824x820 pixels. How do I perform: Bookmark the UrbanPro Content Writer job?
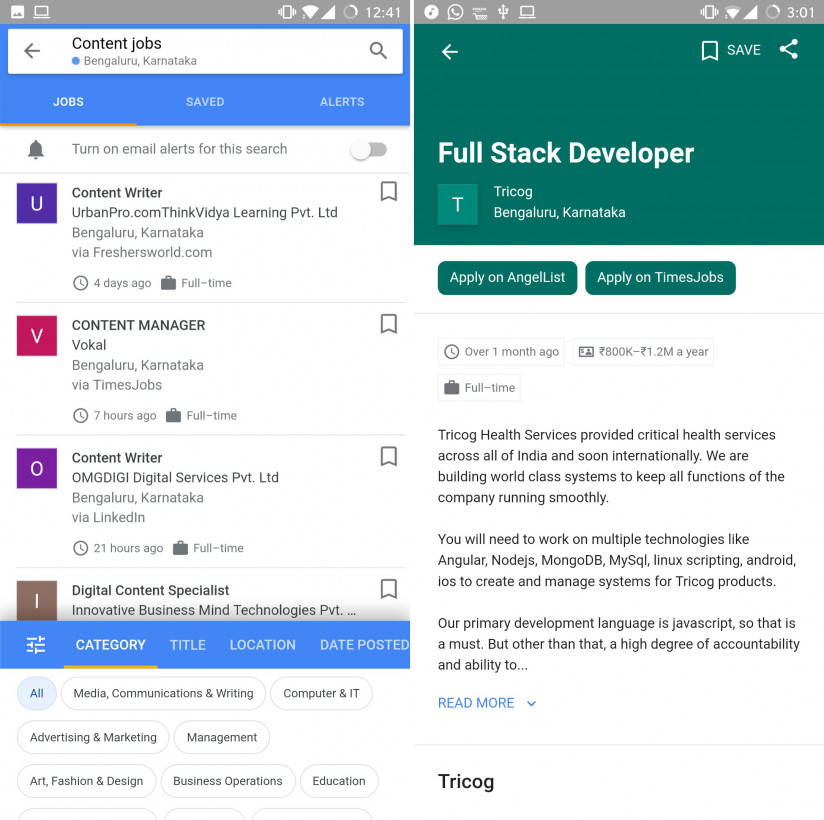[389, 191]
